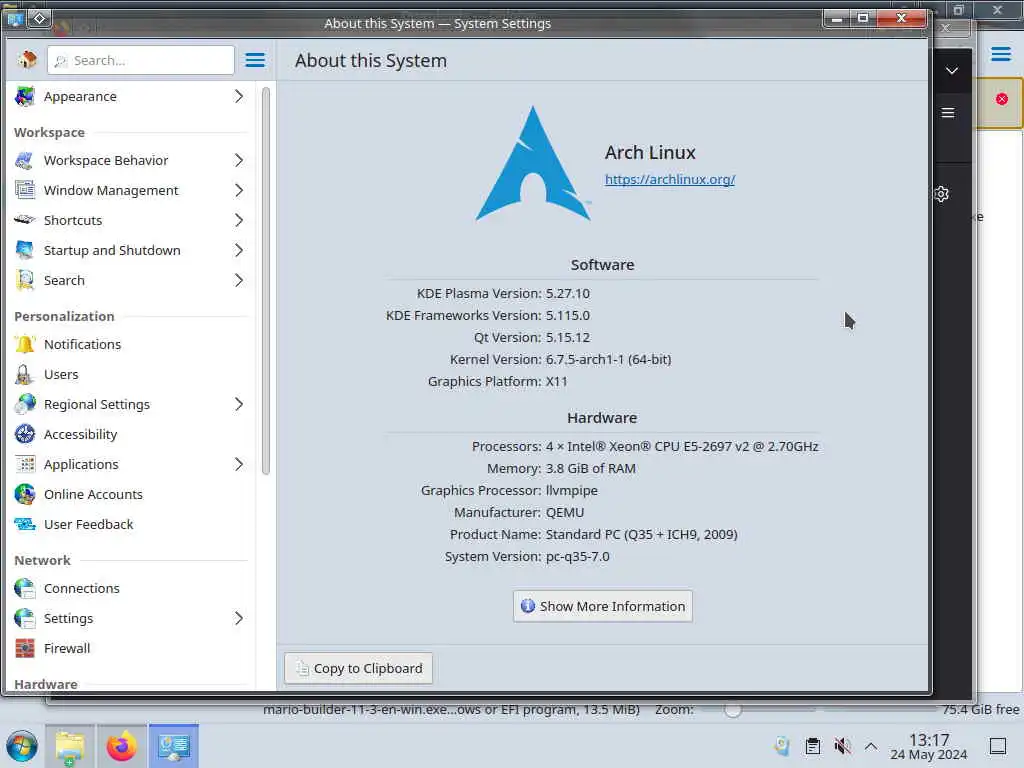Click Show More Information button
Screen dimensions: 1024x768
pos(602,606)
